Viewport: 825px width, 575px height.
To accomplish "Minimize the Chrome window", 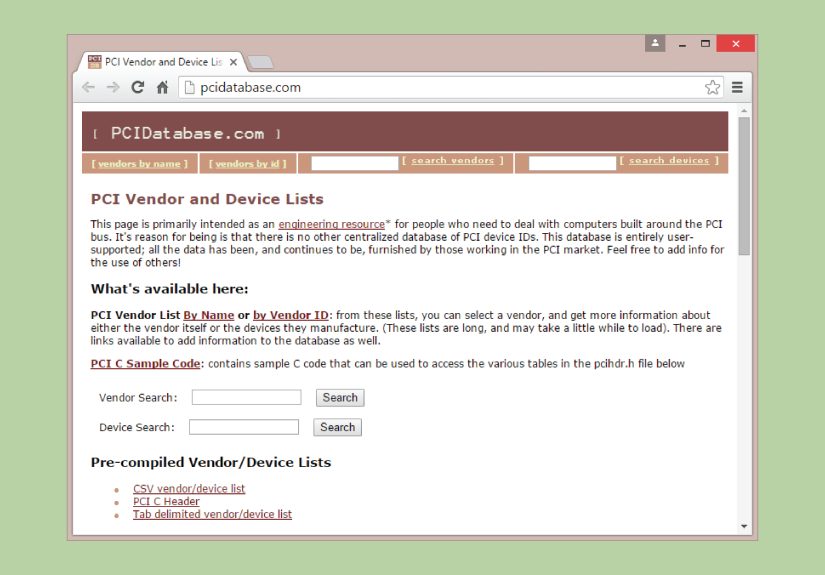I will coord(682,44).
